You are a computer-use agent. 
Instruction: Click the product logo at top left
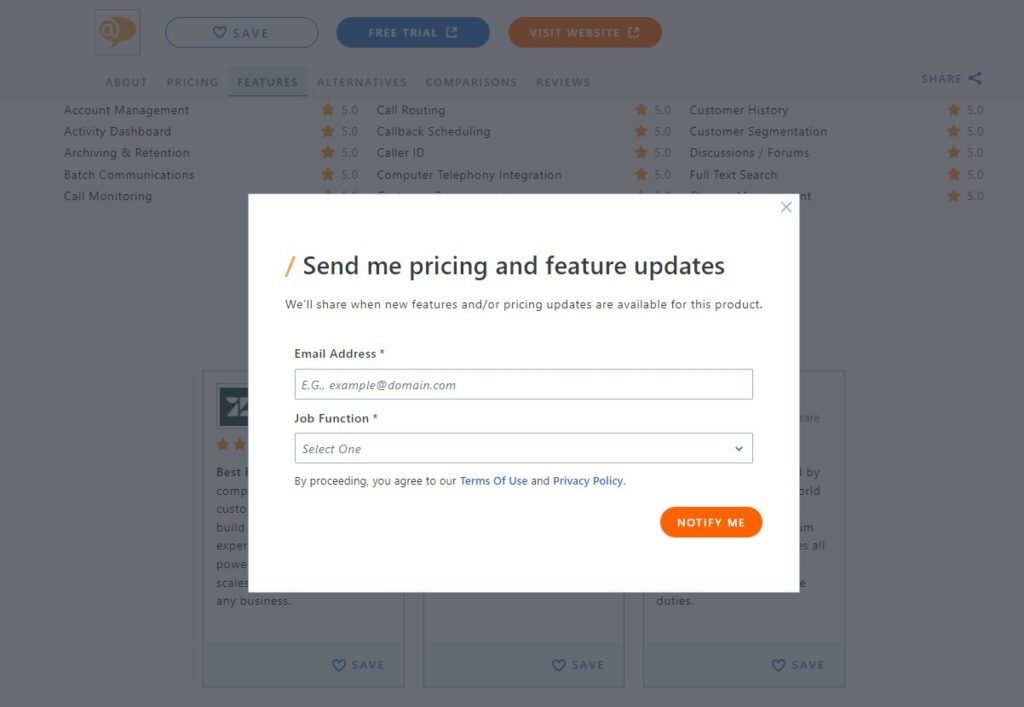[x=116, y=32]
